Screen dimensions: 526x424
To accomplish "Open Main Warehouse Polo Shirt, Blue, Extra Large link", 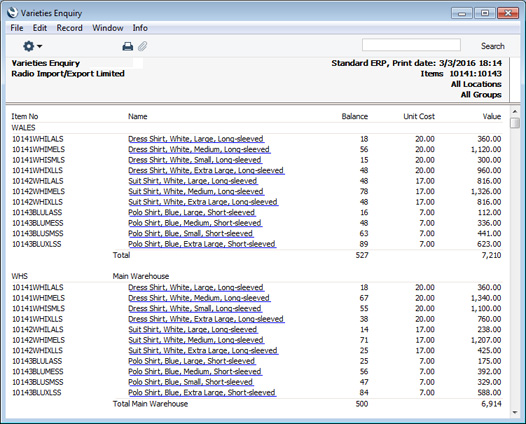I will click(202, 392).
